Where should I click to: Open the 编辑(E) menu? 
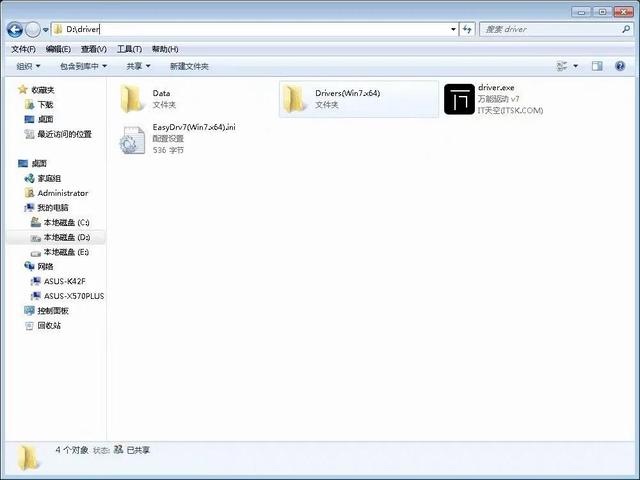(58, 49)
